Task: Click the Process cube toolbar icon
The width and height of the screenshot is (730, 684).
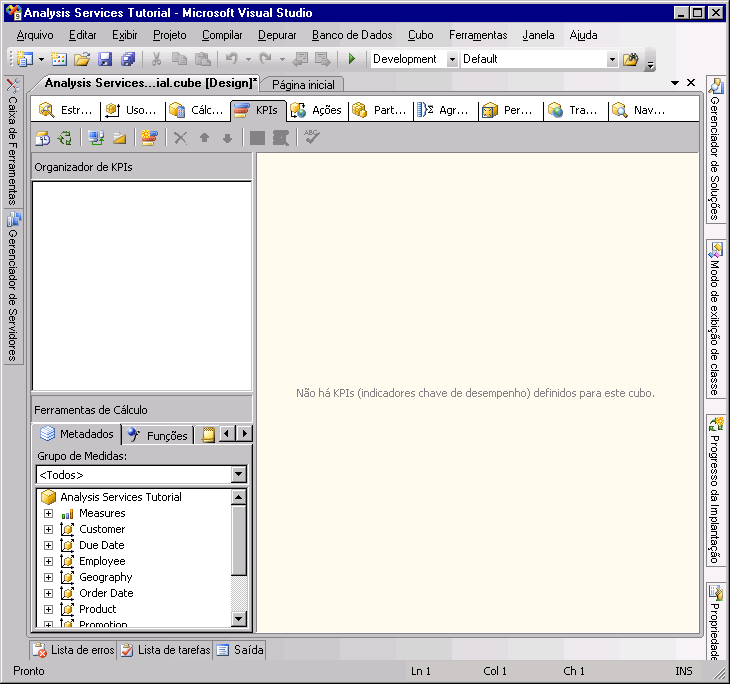Action: (x=42, y=138)
